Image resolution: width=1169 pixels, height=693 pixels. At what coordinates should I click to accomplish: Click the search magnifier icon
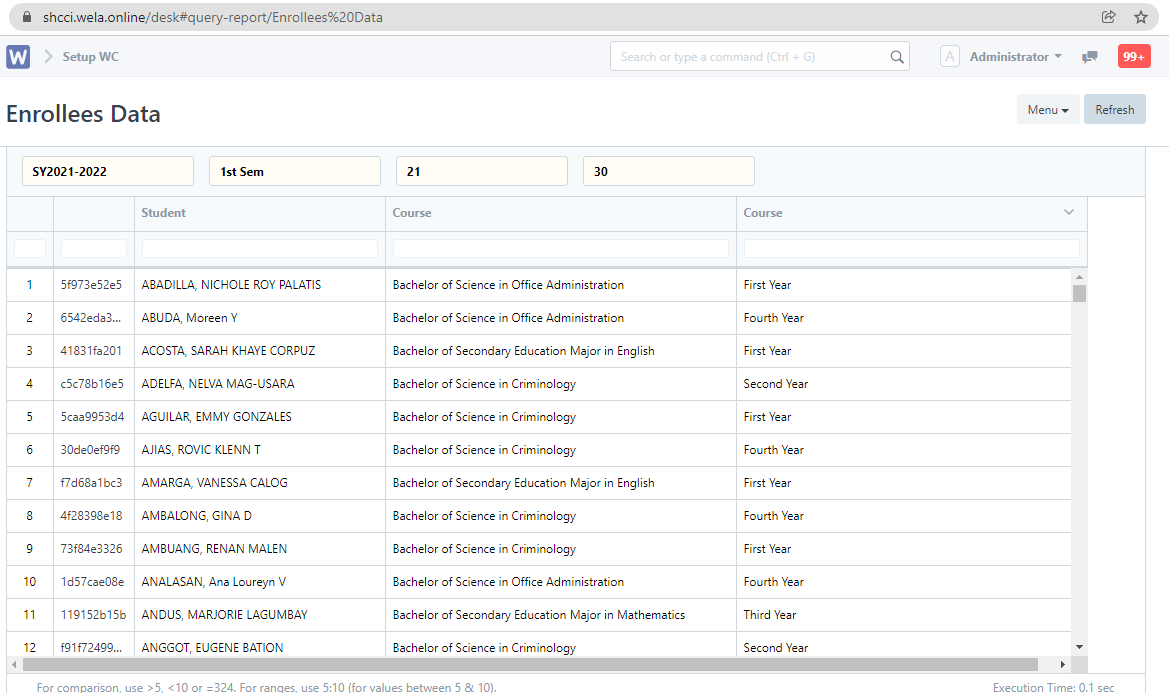[x=897, y=57]
